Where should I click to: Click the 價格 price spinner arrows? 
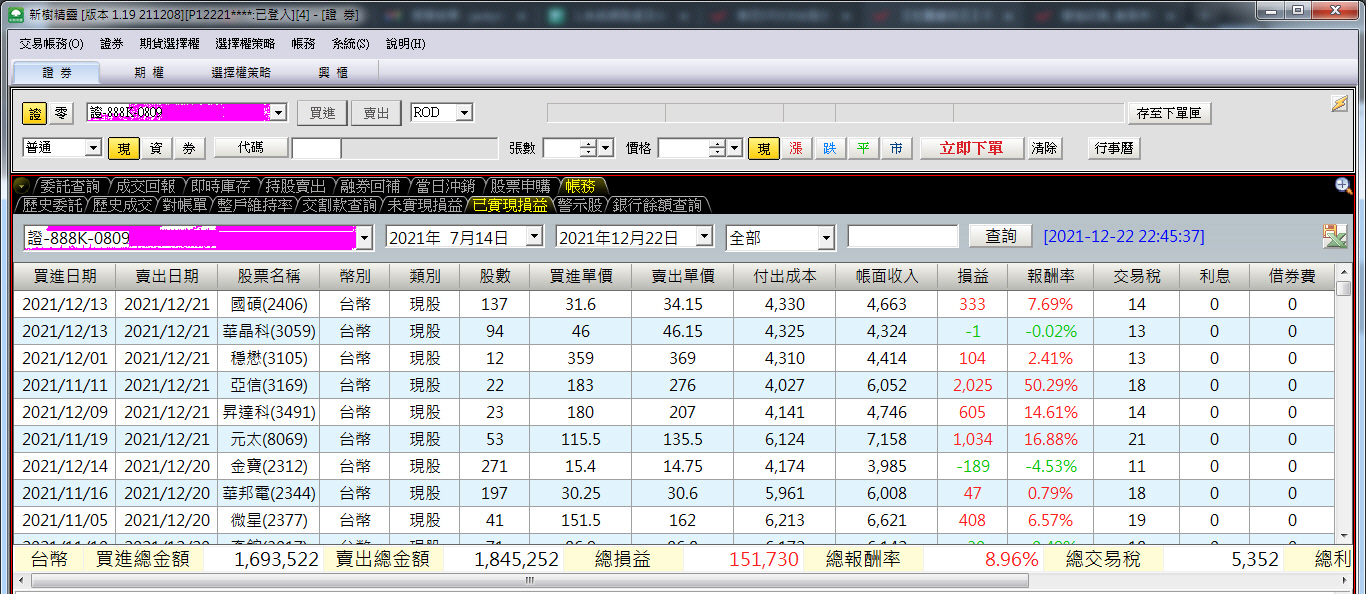[x=717, y=148]
